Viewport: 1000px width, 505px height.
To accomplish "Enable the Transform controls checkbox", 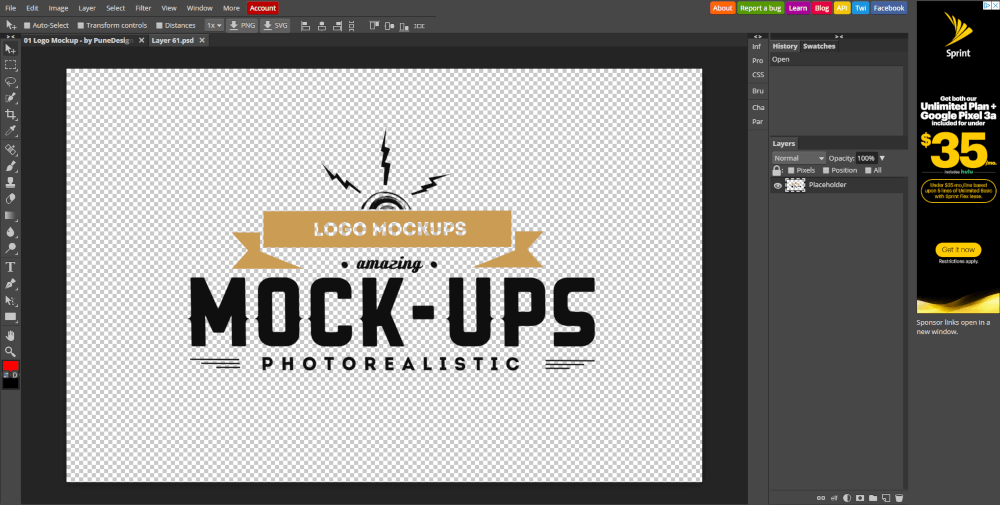I will click(x=80, y=26).
